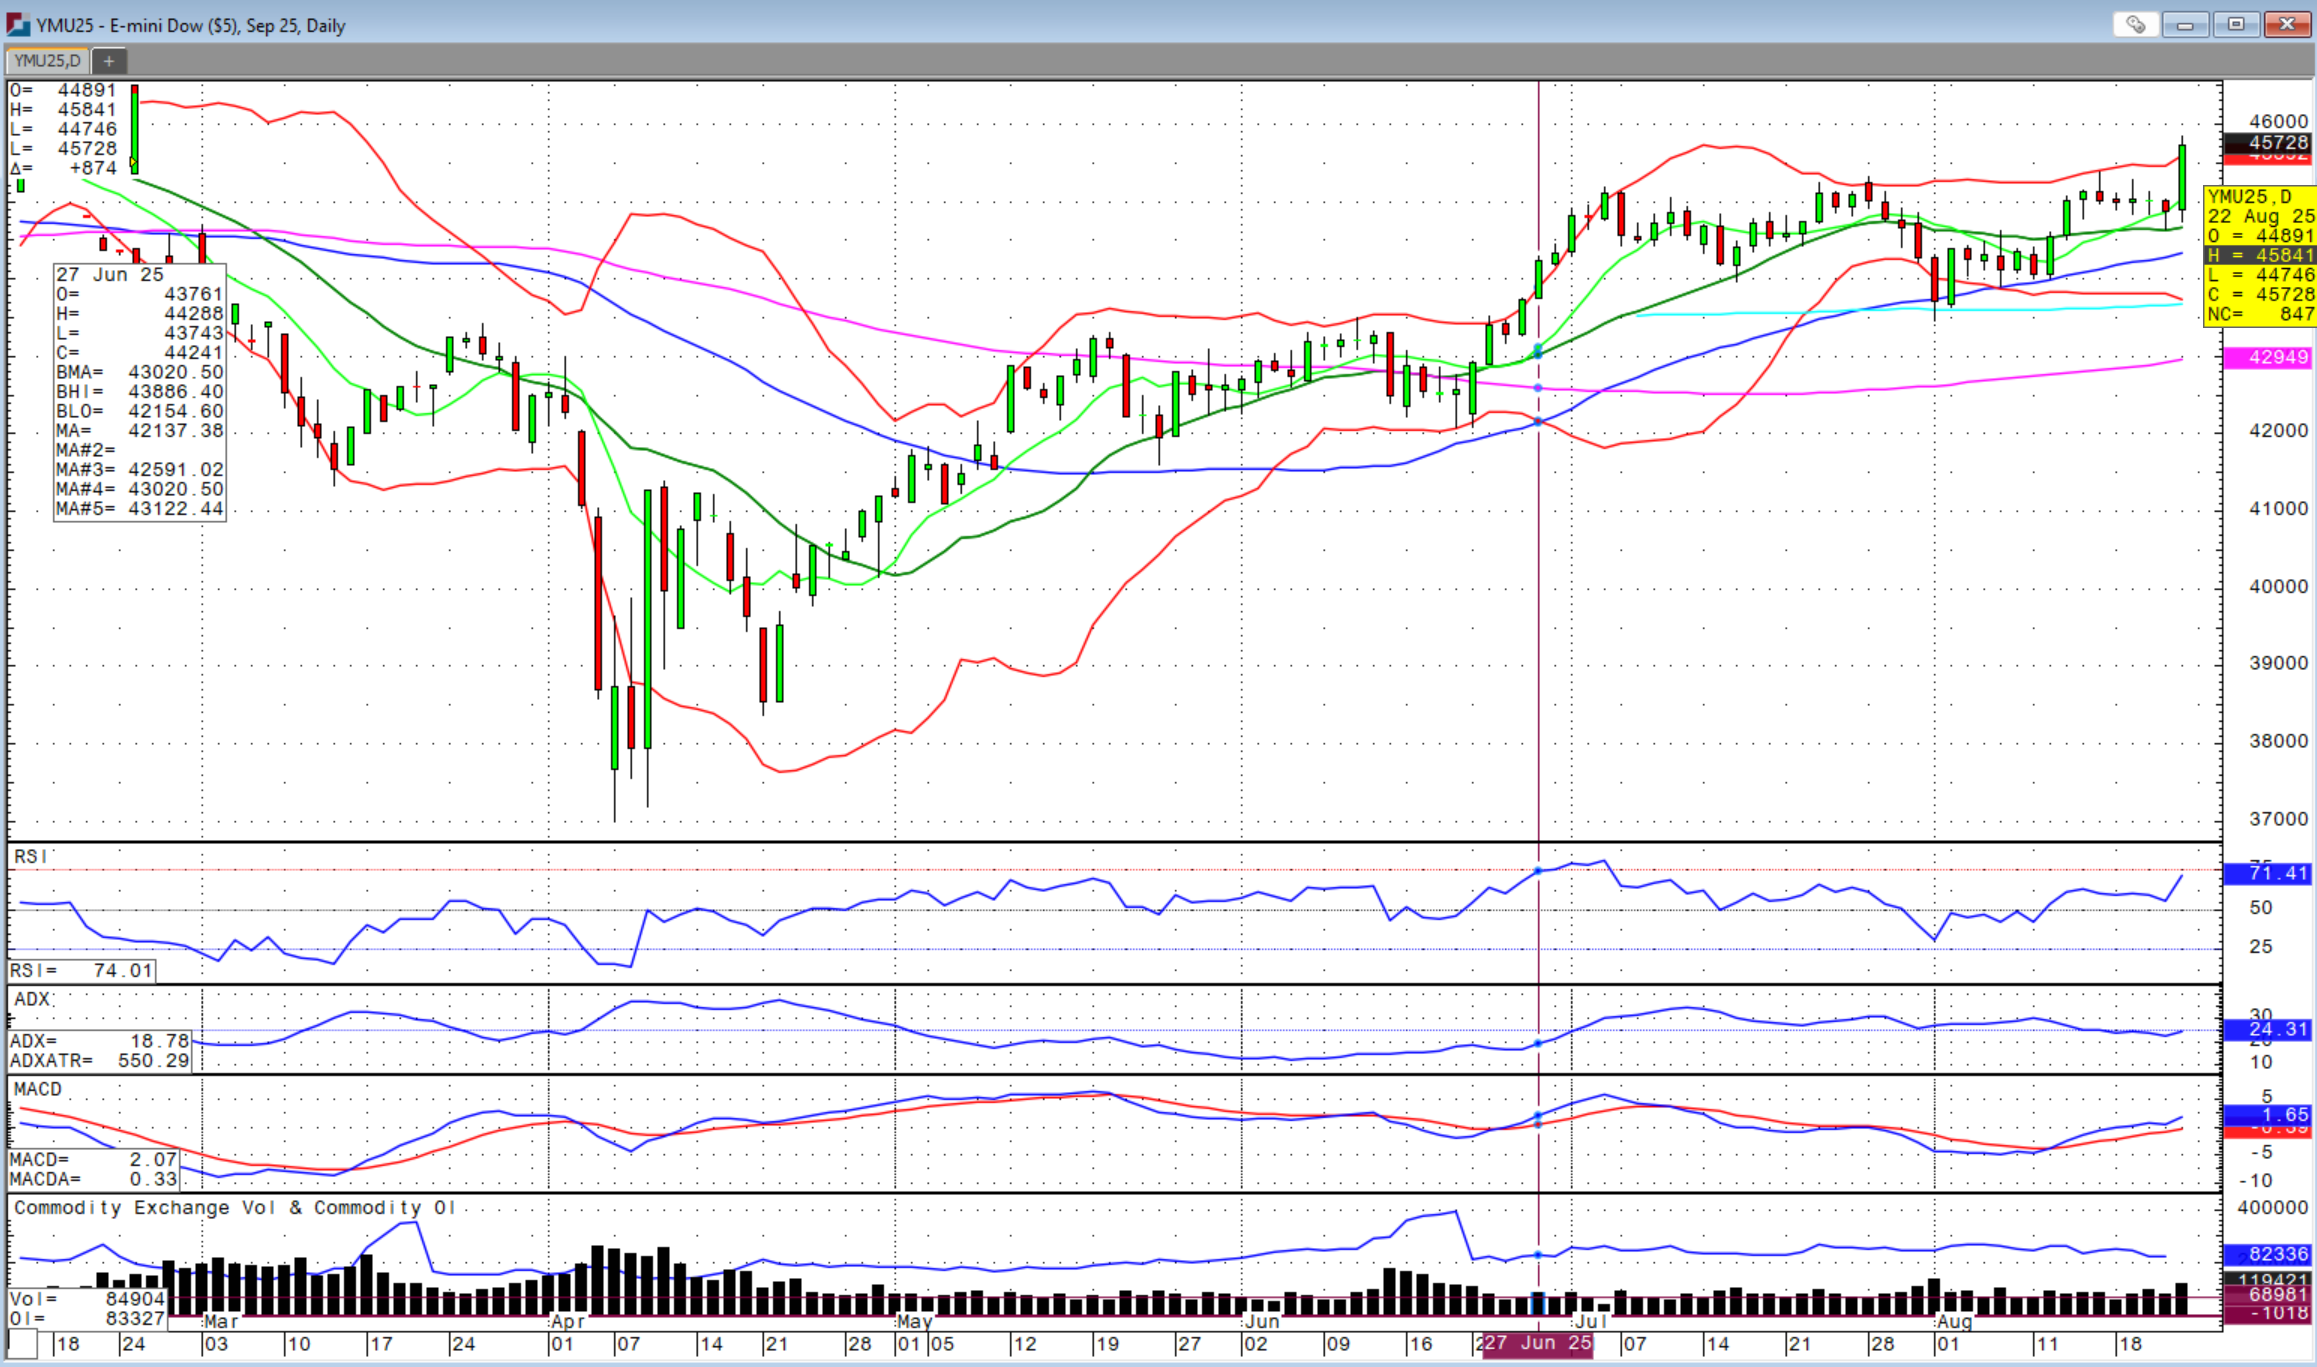Click the 'OI= 83327' value
The width and height of the screenshot is (2317, 1367).
[x=87, y=1319]
